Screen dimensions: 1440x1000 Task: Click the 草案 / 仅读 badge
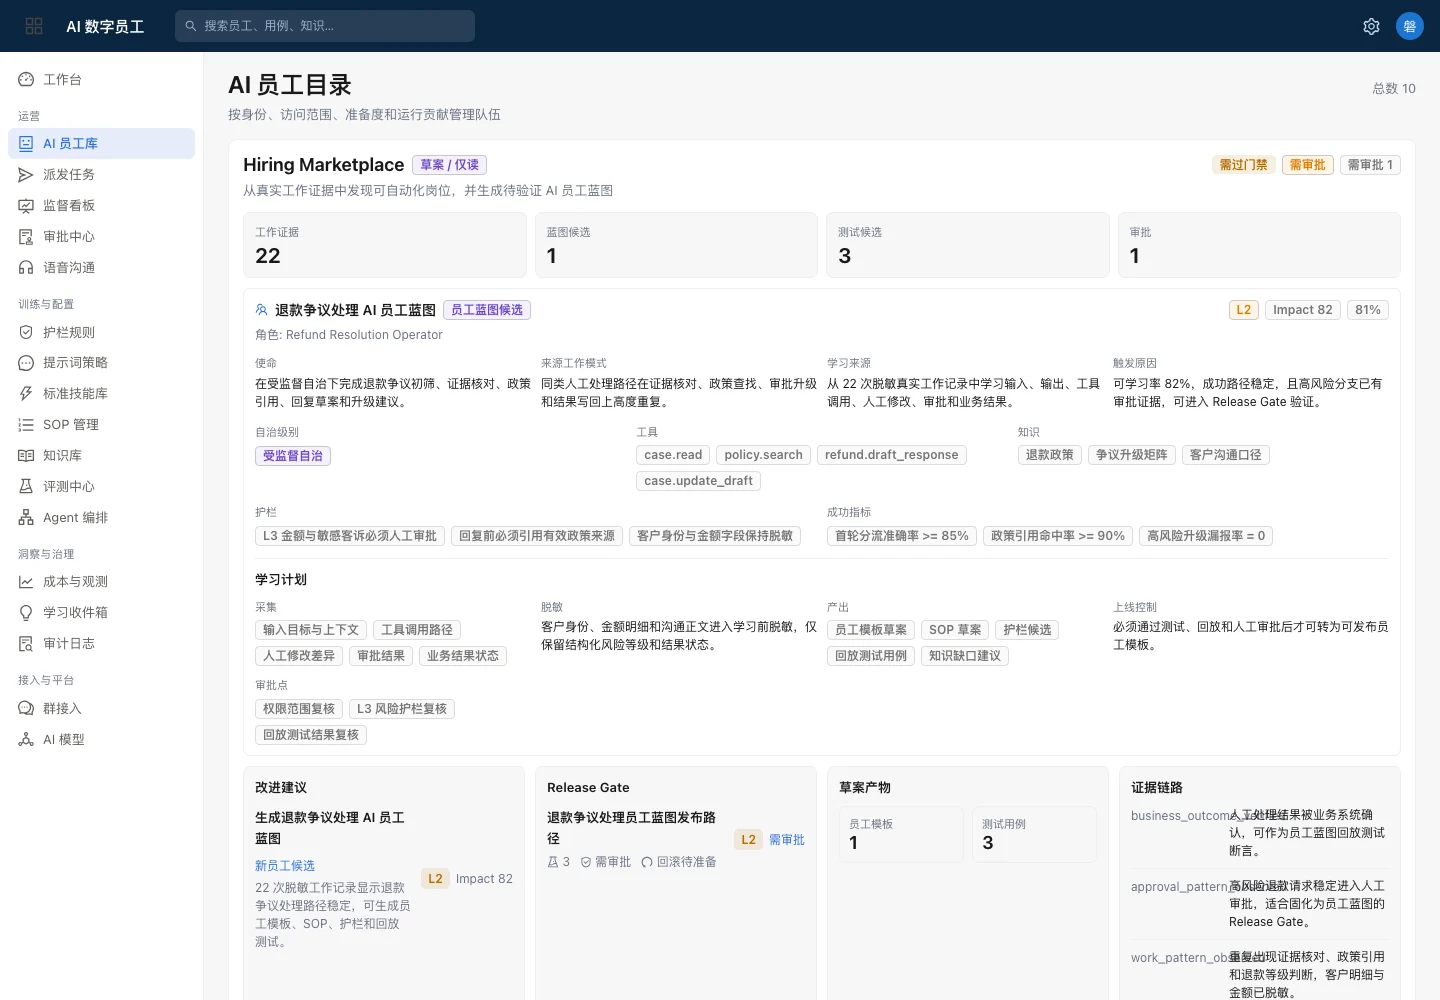(449, 165)
